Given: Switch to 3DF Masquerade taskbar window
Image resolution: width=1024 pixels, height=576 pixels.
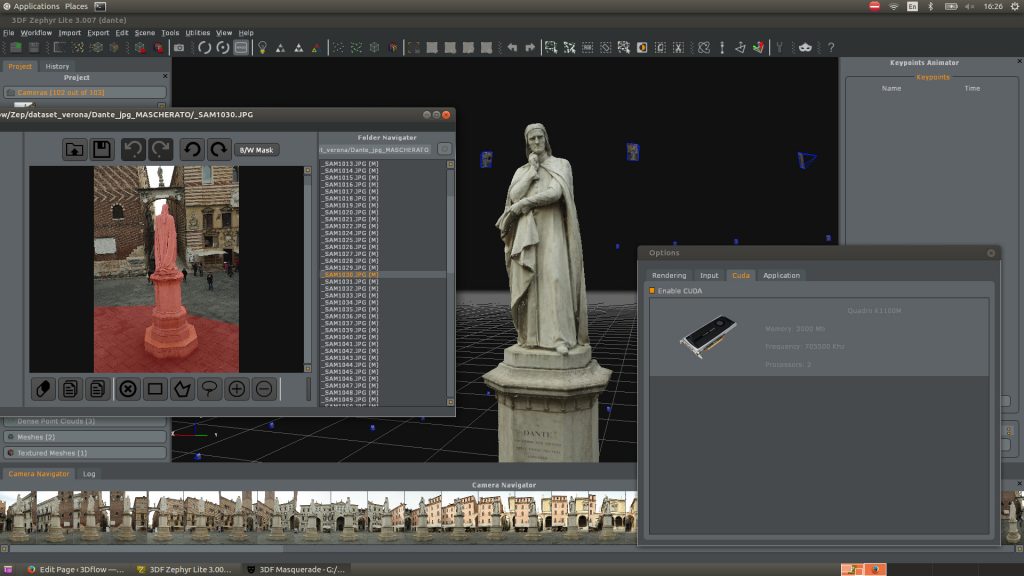Looking at the screenshot, I should pyautogui.click(x=295, y=569).
